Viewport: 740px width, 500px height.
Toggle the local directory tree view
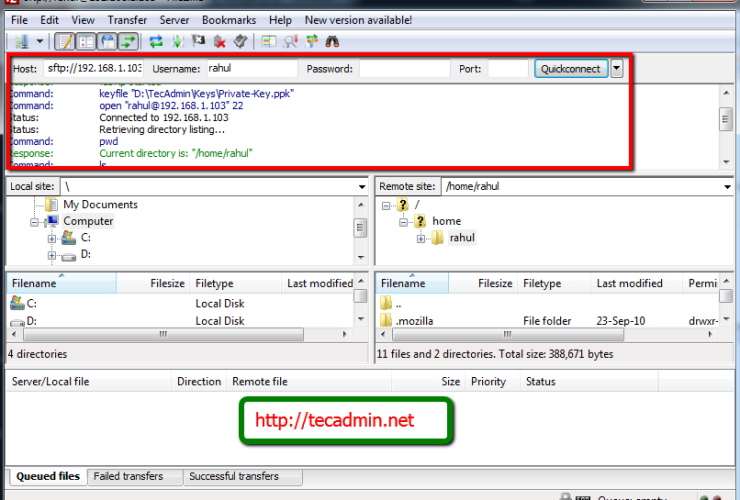click(x=86, y=42)
